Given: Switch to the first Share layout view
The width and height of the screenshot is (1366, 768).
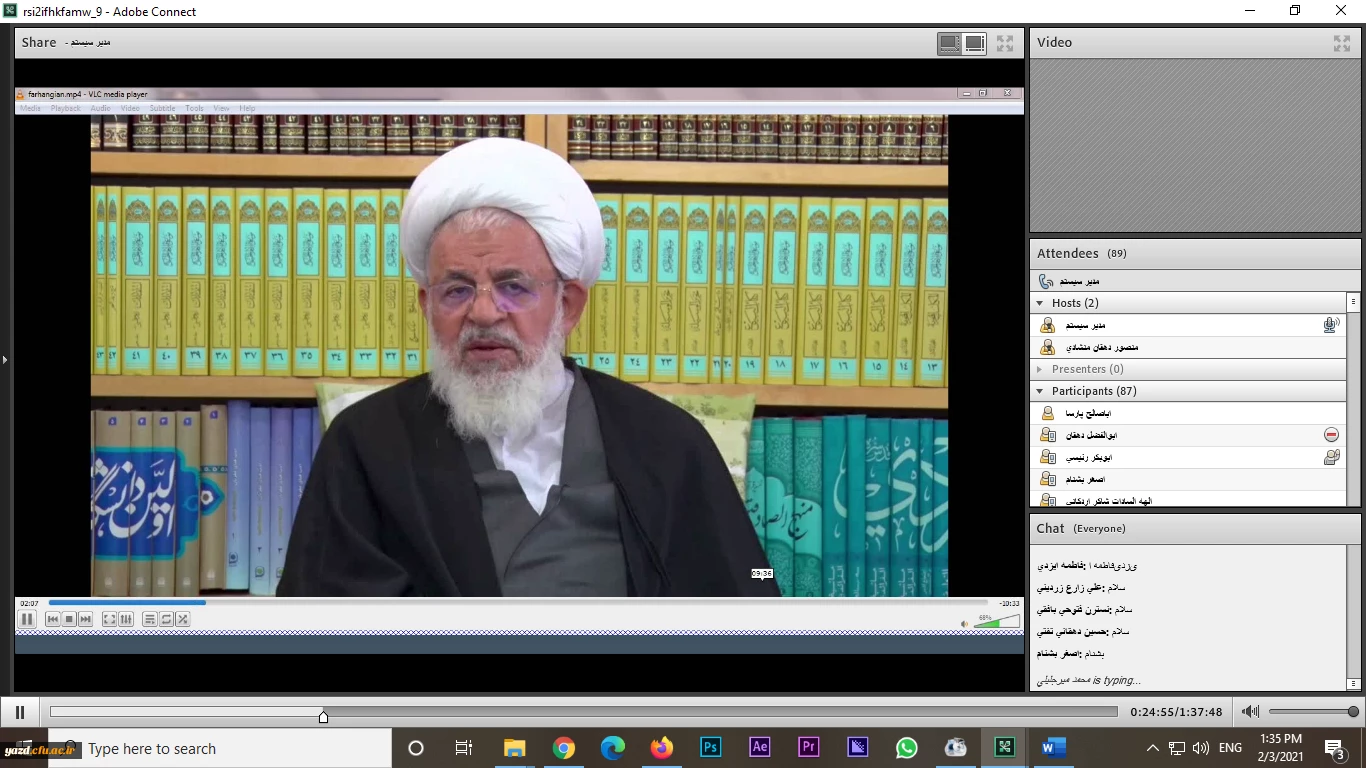Looking at the screenshot, I should [948, 43].
